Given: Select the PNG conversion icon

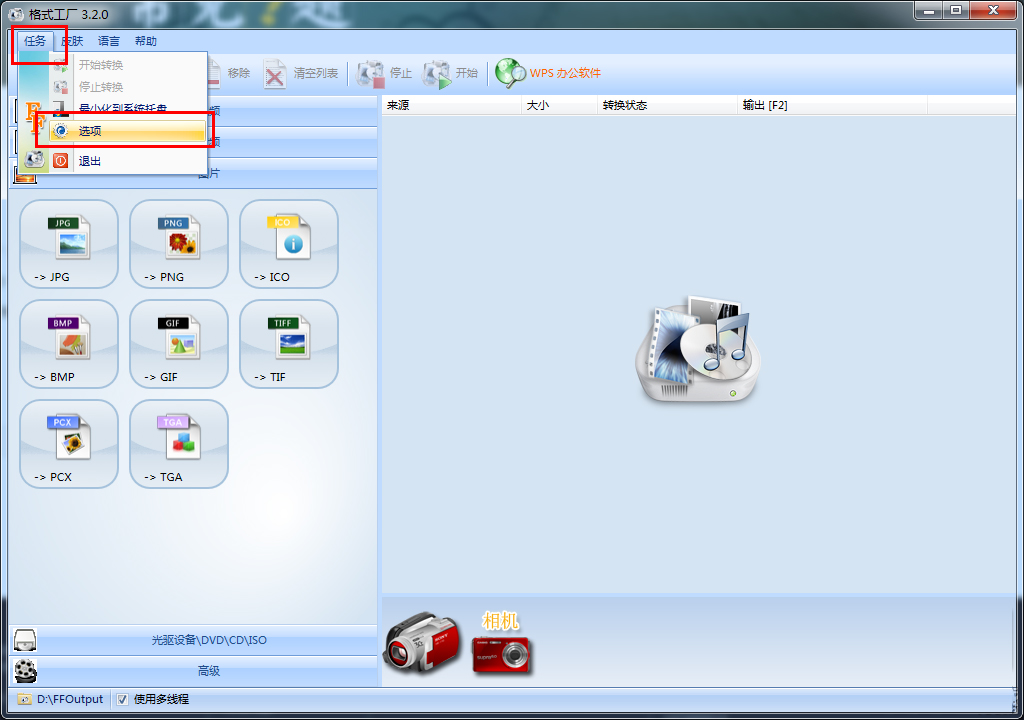Looking at the screenshot, I should 179,243.
